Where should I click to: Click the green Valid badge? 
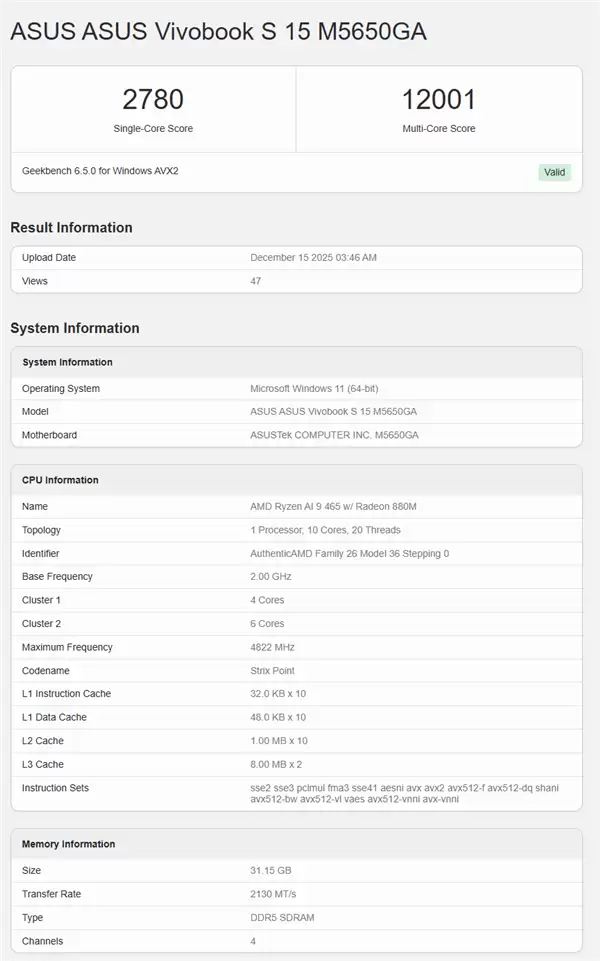click(x=554, y=172)
